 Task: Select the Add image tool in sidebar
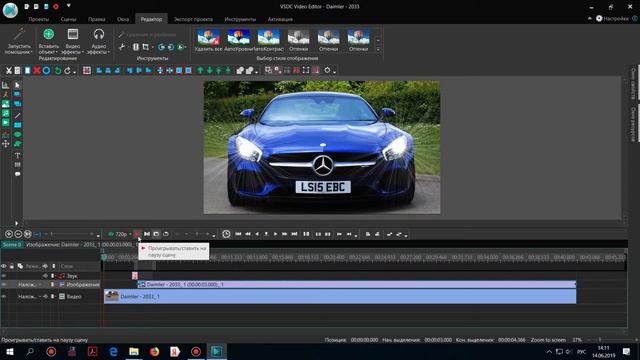[5, 104]
